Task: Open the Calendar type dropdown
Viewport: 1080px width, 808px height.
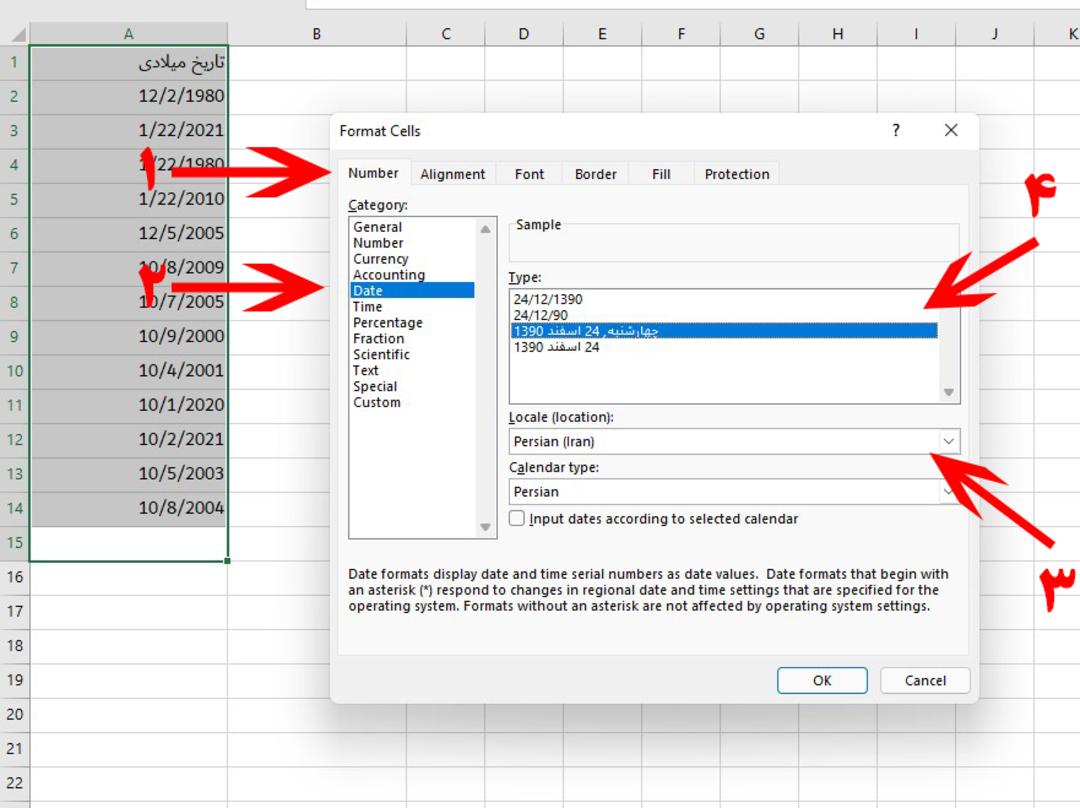Action: (x=948, y=492)
